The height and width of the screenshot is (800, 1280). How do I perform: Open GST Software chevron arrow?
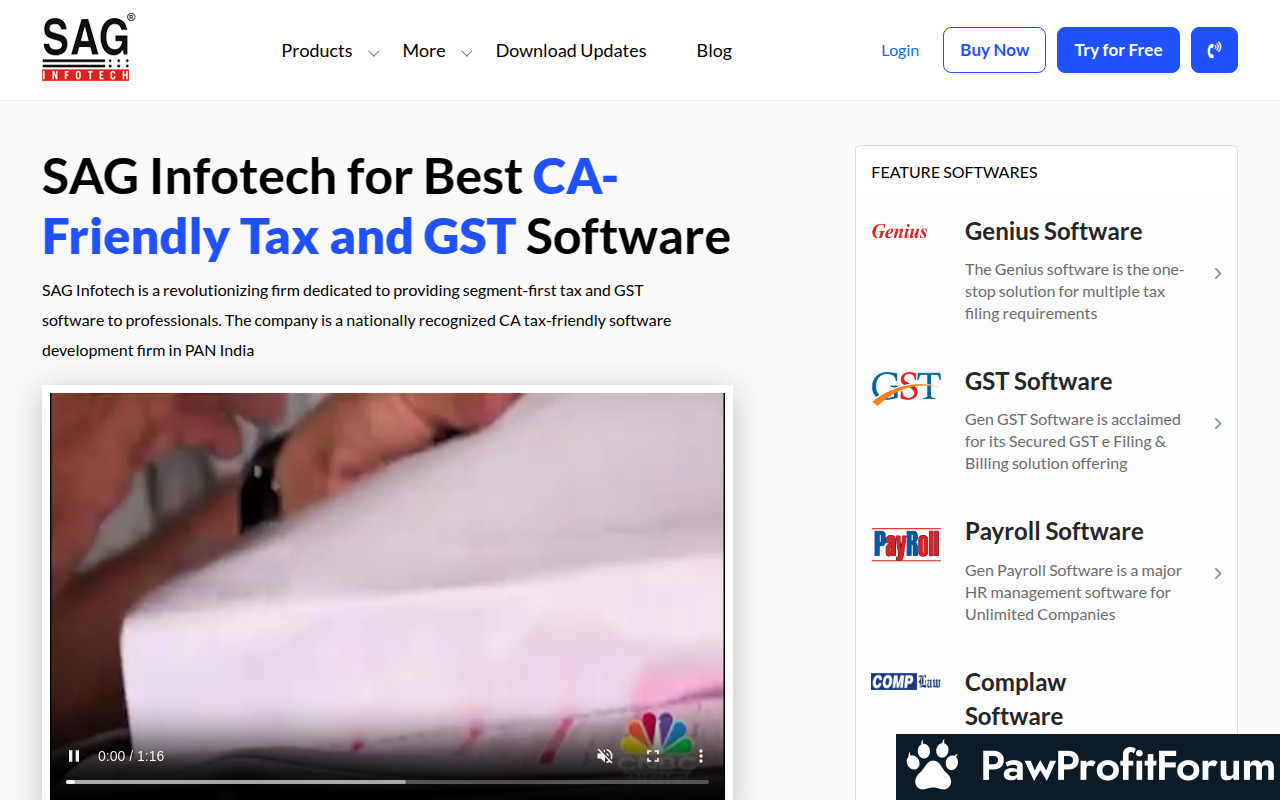[1218, 423]
